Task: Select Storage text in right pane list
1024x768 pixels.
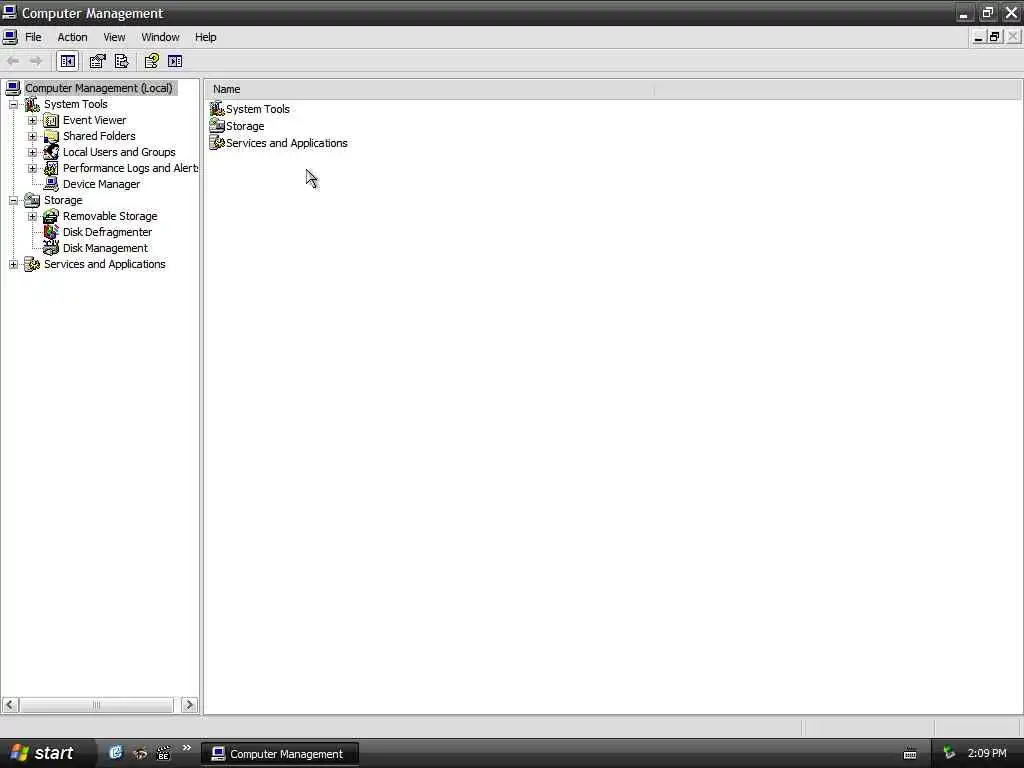Action: click(x=245, y=126)
